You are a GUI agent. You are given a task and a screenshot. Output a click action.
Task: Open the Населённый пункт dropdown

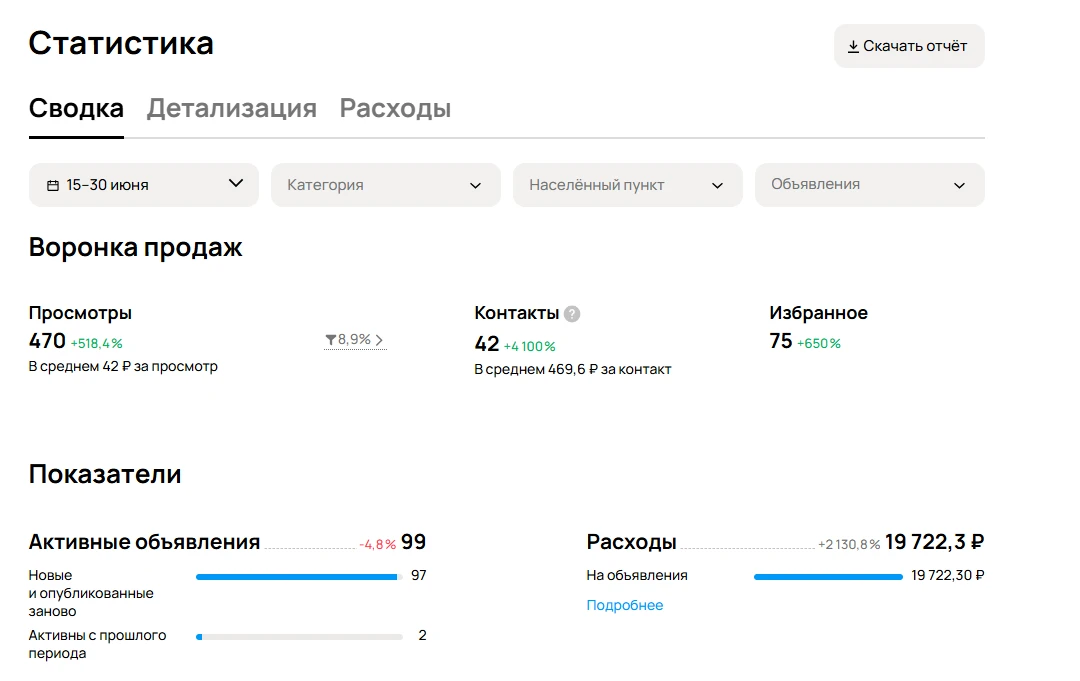[627, 185]
